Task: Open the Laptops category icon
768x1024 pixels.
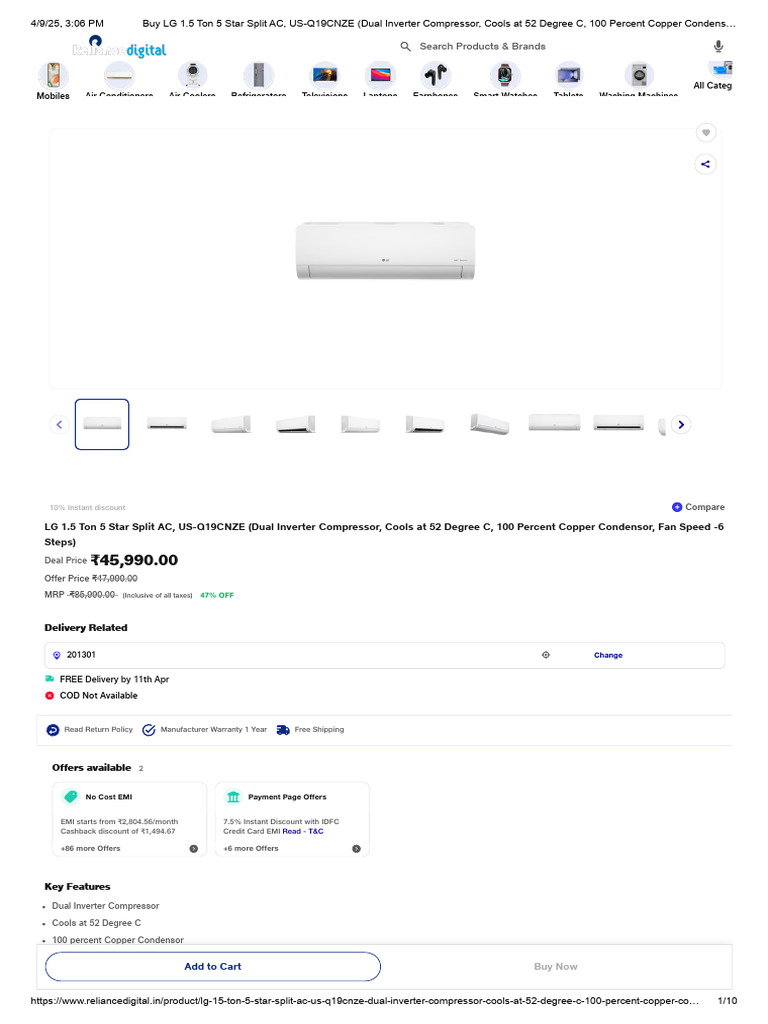Action: [380, 76]
